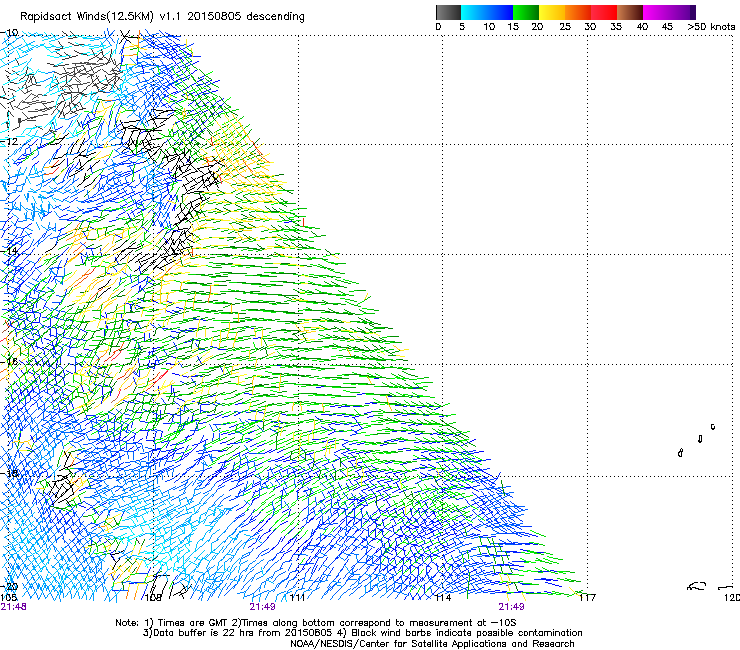Screen dimensions: 740x650
Task: Click the legend label '40'
Action: tap(642, 27)
